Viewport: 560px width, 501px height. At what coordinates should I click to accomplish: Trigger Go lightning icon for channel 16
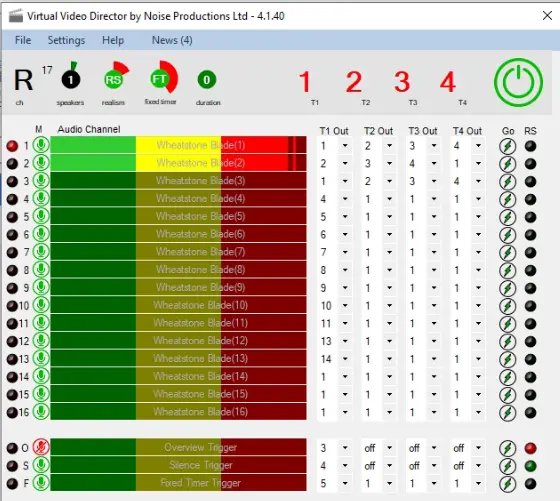tap(508, 413)
